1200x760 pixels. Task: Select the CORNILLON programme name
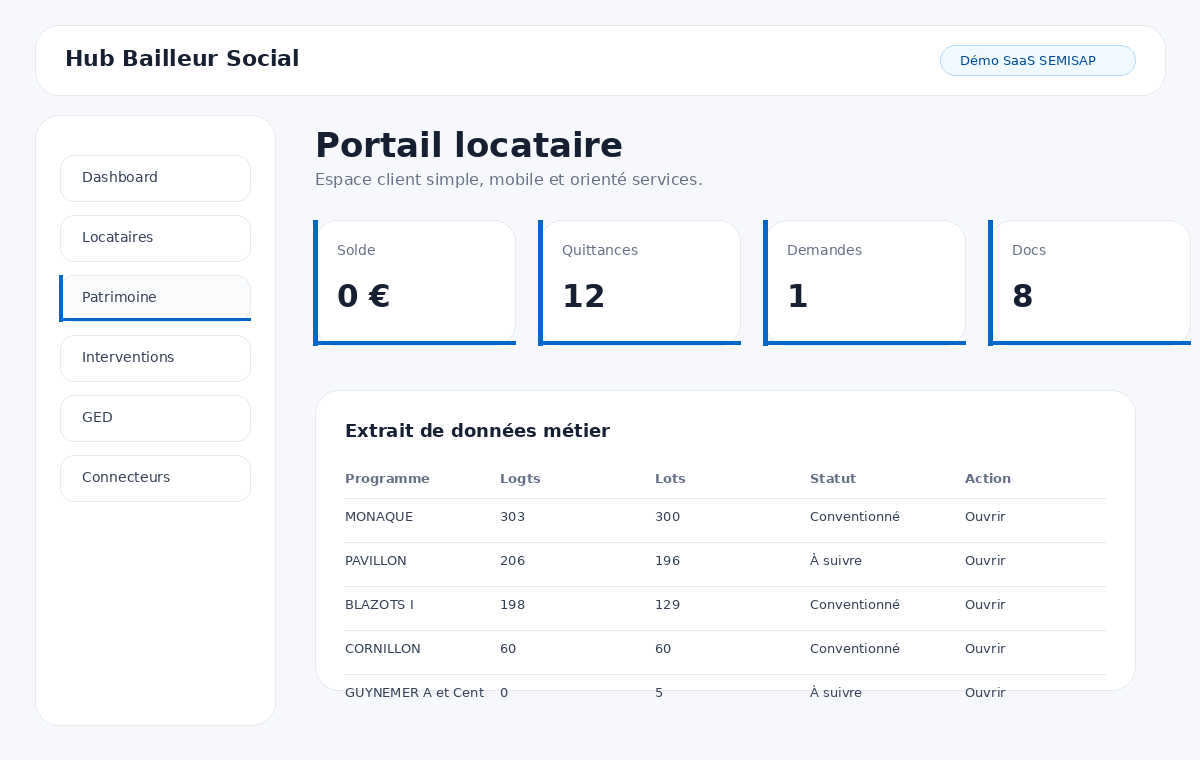click(383, 649)
